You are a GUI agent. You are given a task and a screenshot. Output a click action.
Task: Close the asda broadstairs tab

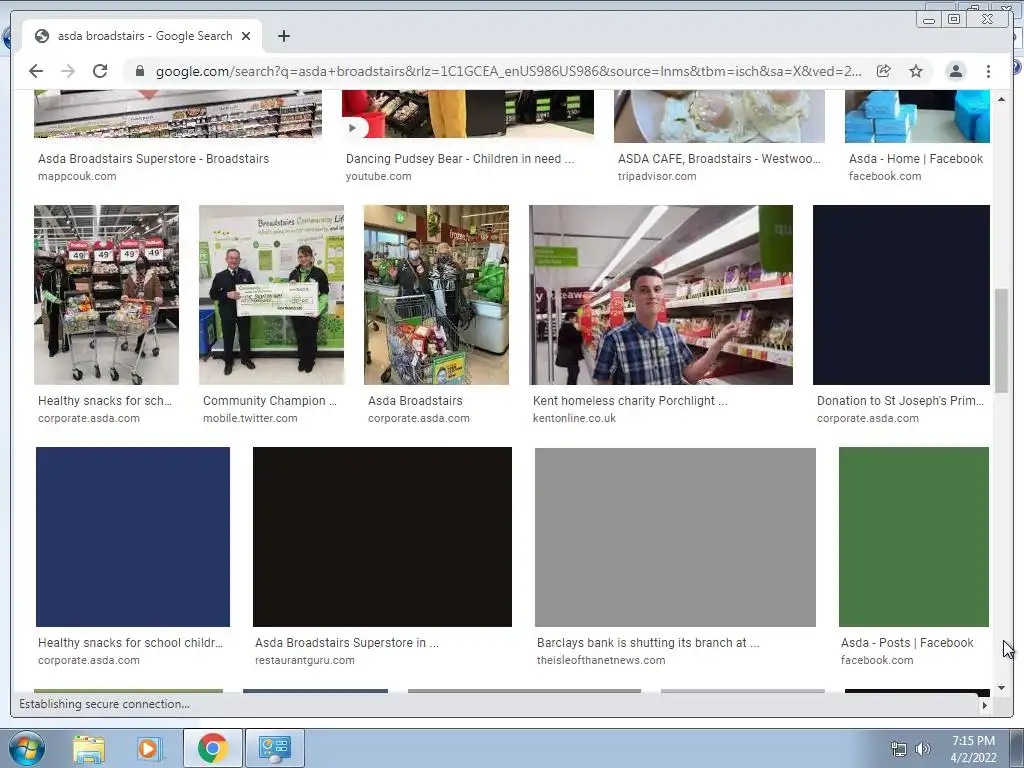(246, 36)
